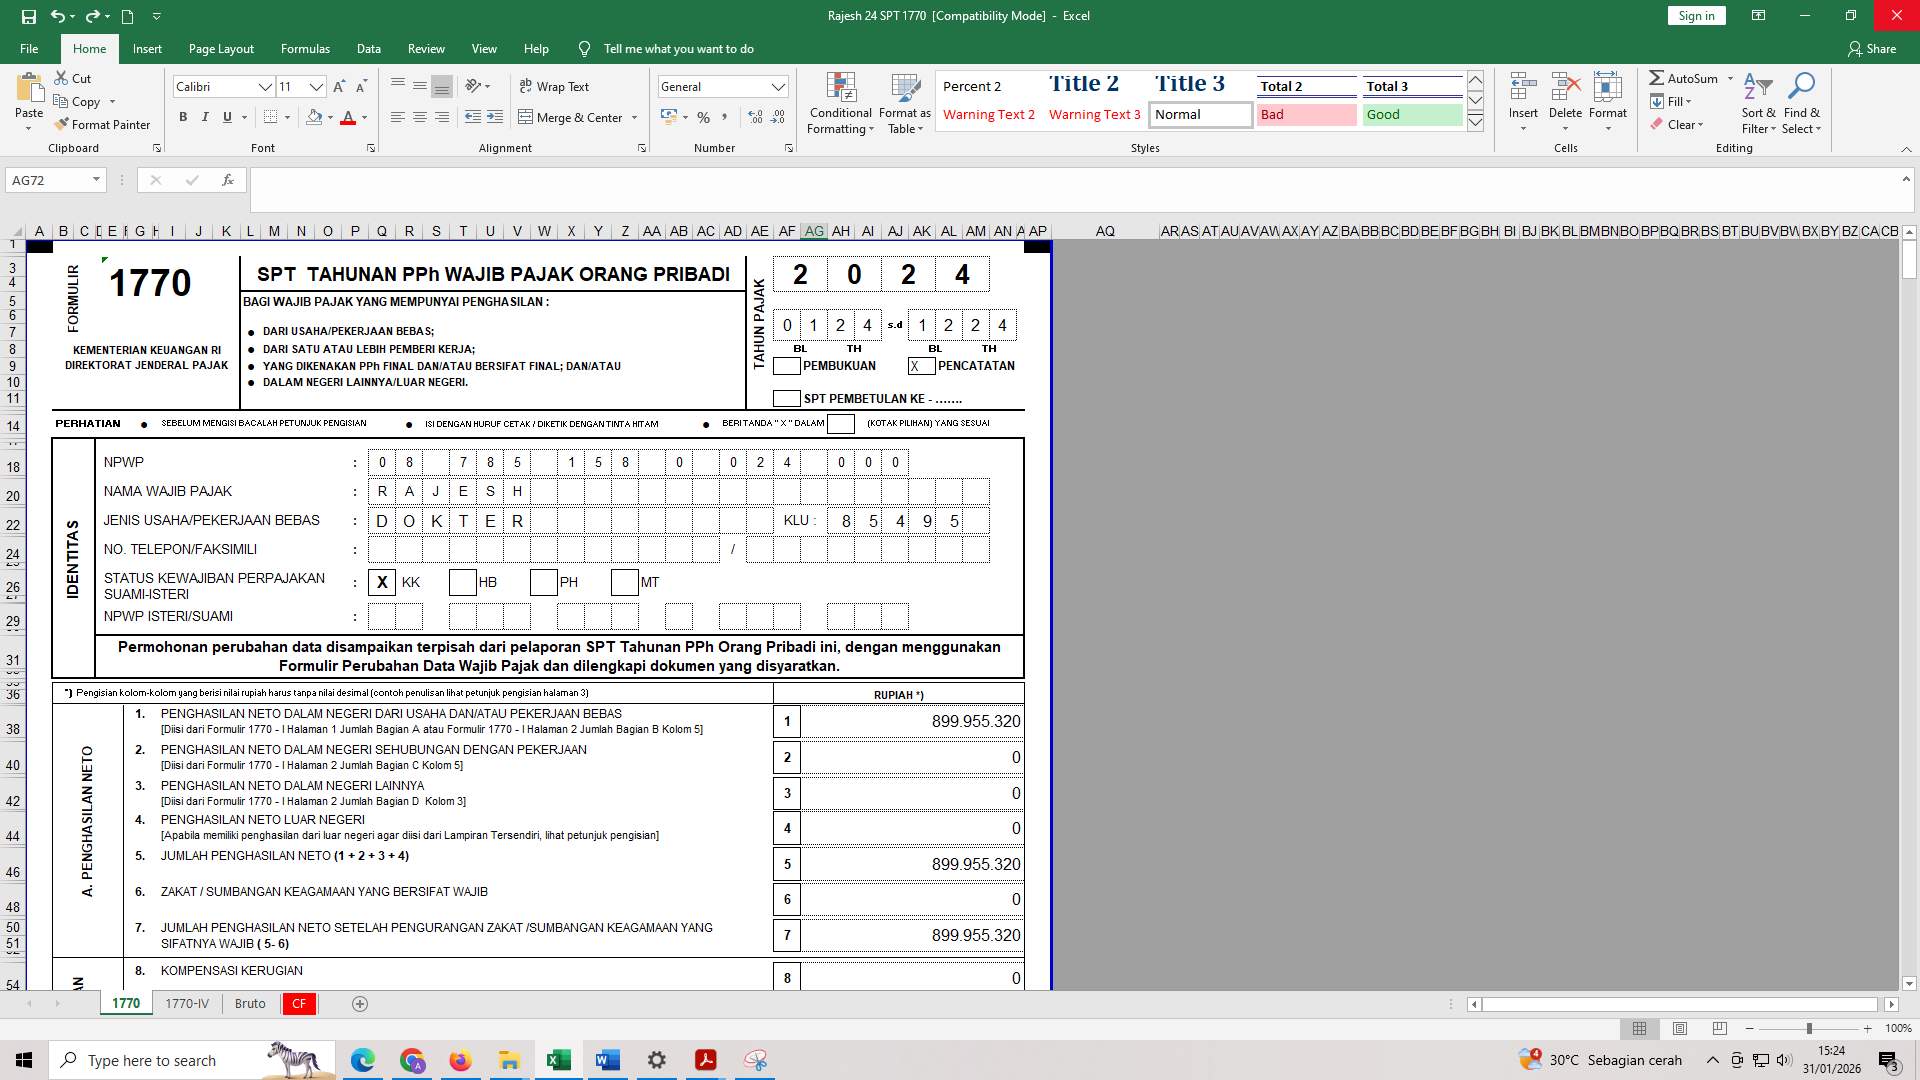Select the Format Painter tool
This screenshot has height=1080, width=1920.
point(103,124)
